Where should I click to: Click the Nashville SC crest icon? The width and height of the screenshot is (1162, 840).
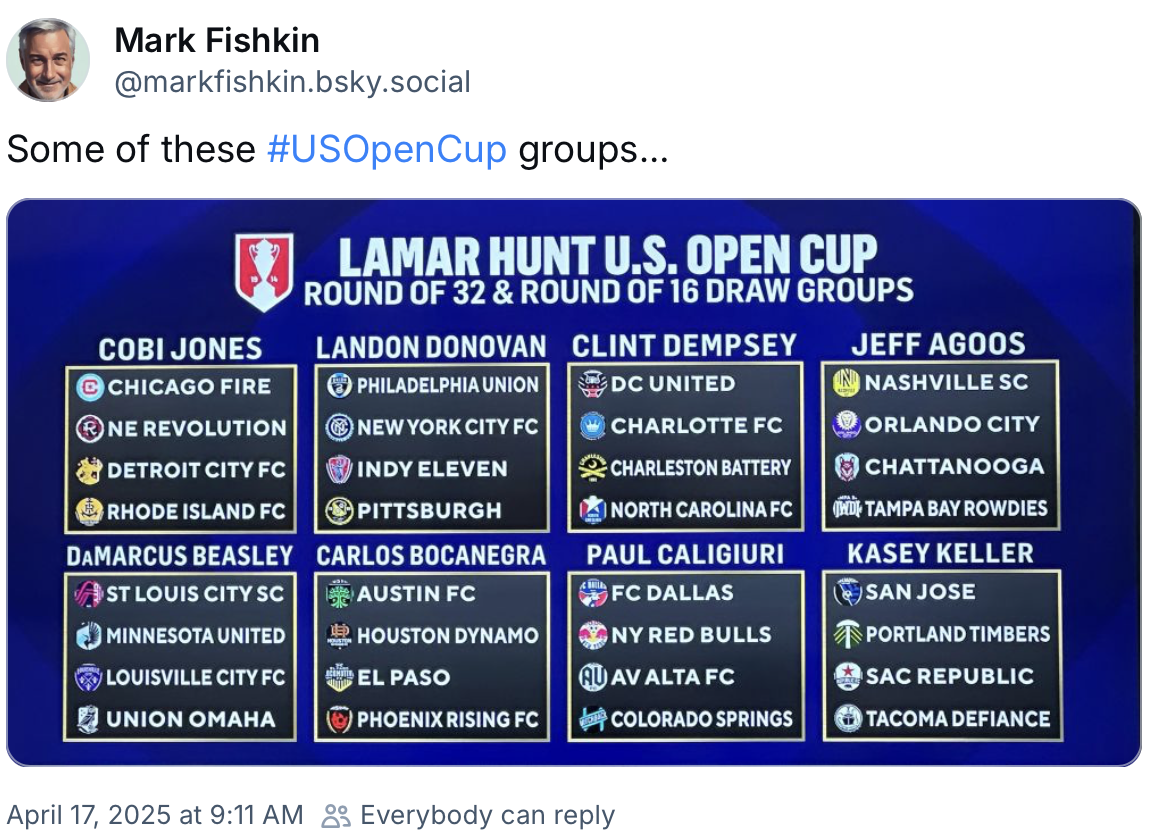[x=846, y=383]
